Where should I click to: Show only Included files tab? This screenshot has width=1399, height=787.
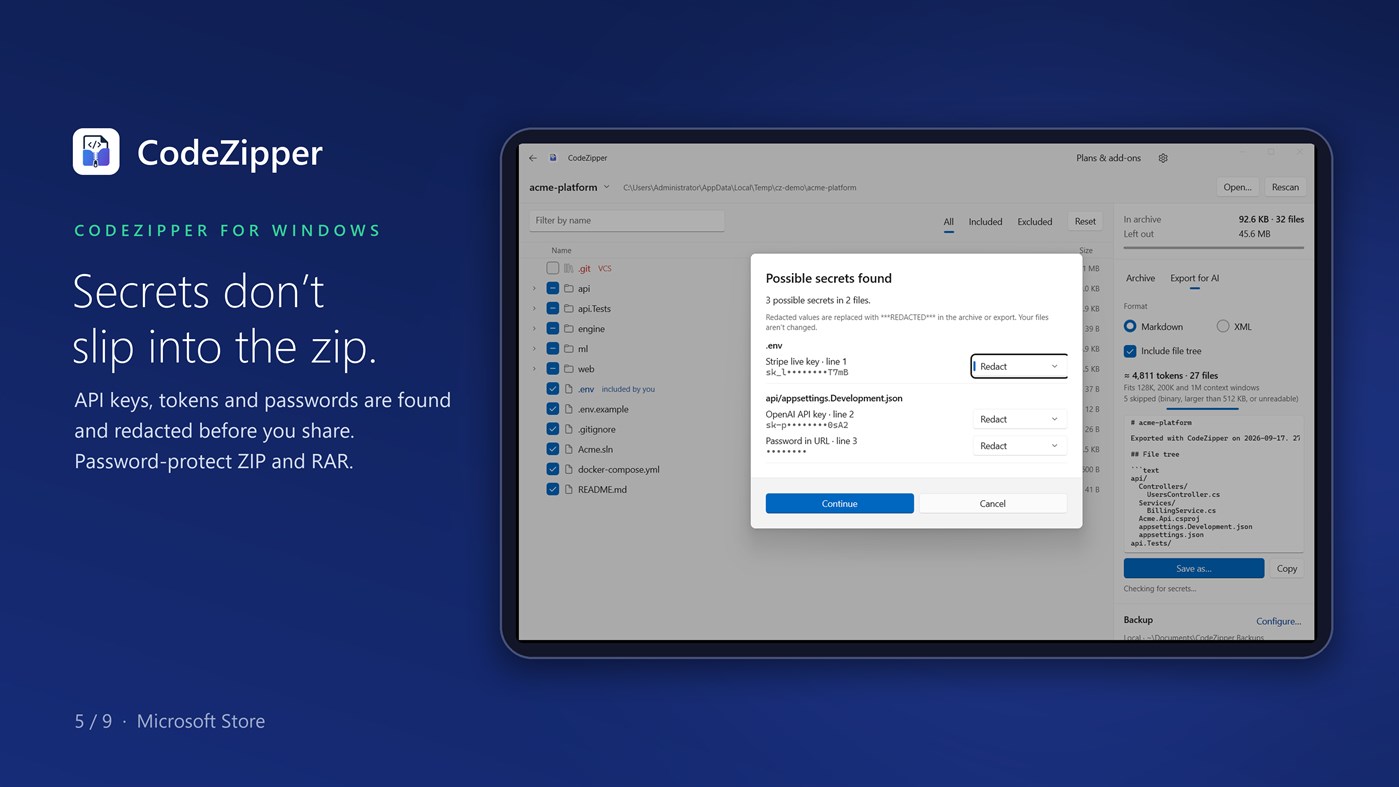(x=985, y=222)
